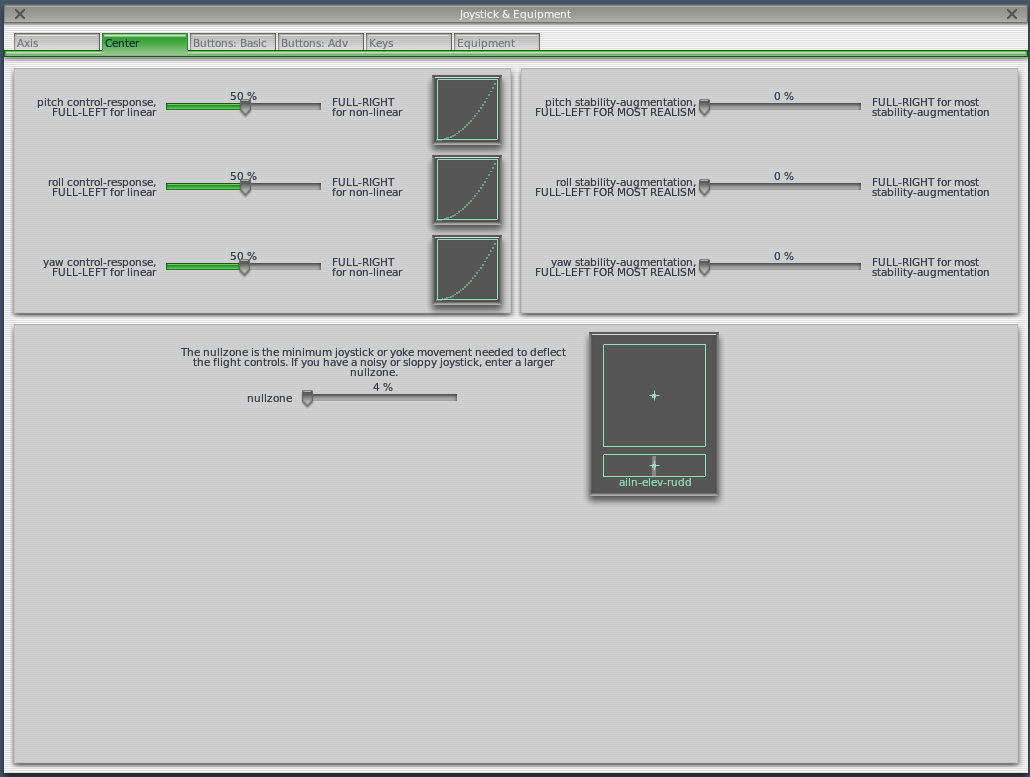Set the pitch stability-augmentation slider
The image size is (1030, 777).
[x=704, y=108]
